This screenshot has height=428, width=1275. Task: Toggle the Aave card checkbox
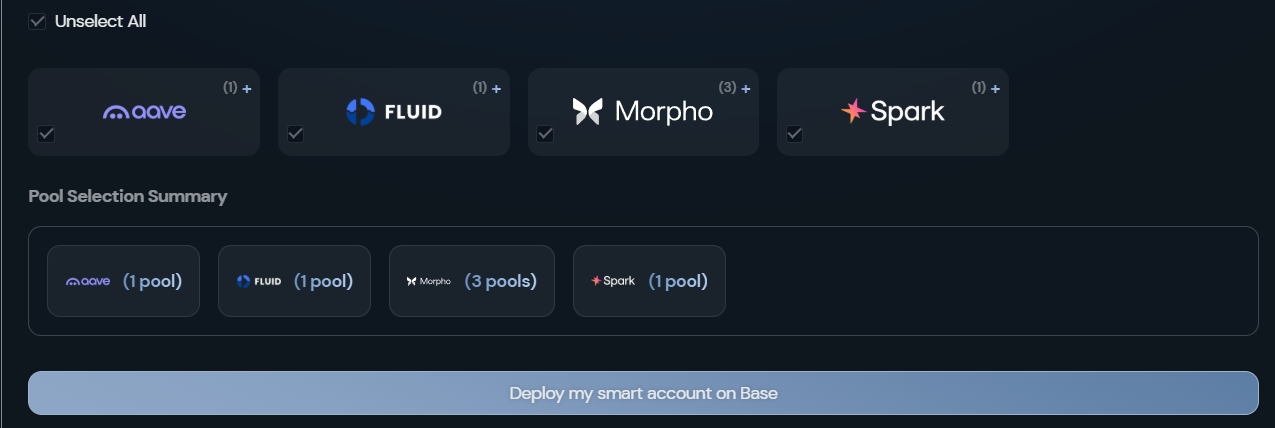[46, 134]
